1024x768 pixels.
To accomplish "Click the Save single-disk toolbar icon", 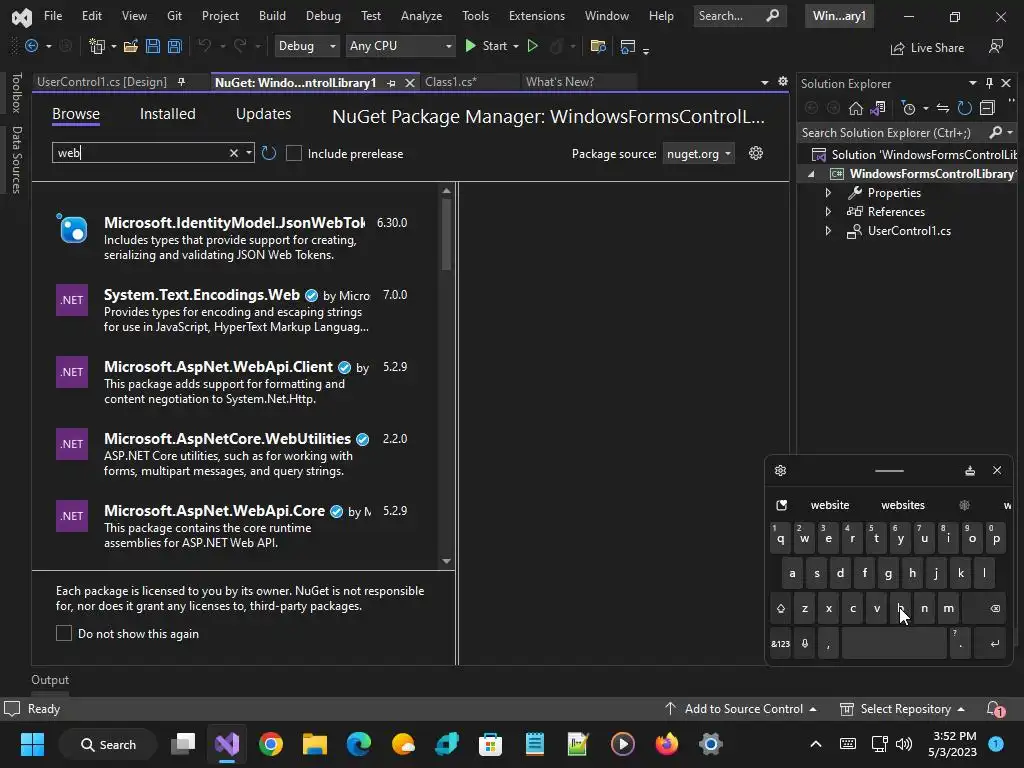I will pyautogui.click(x=153, y=46).
